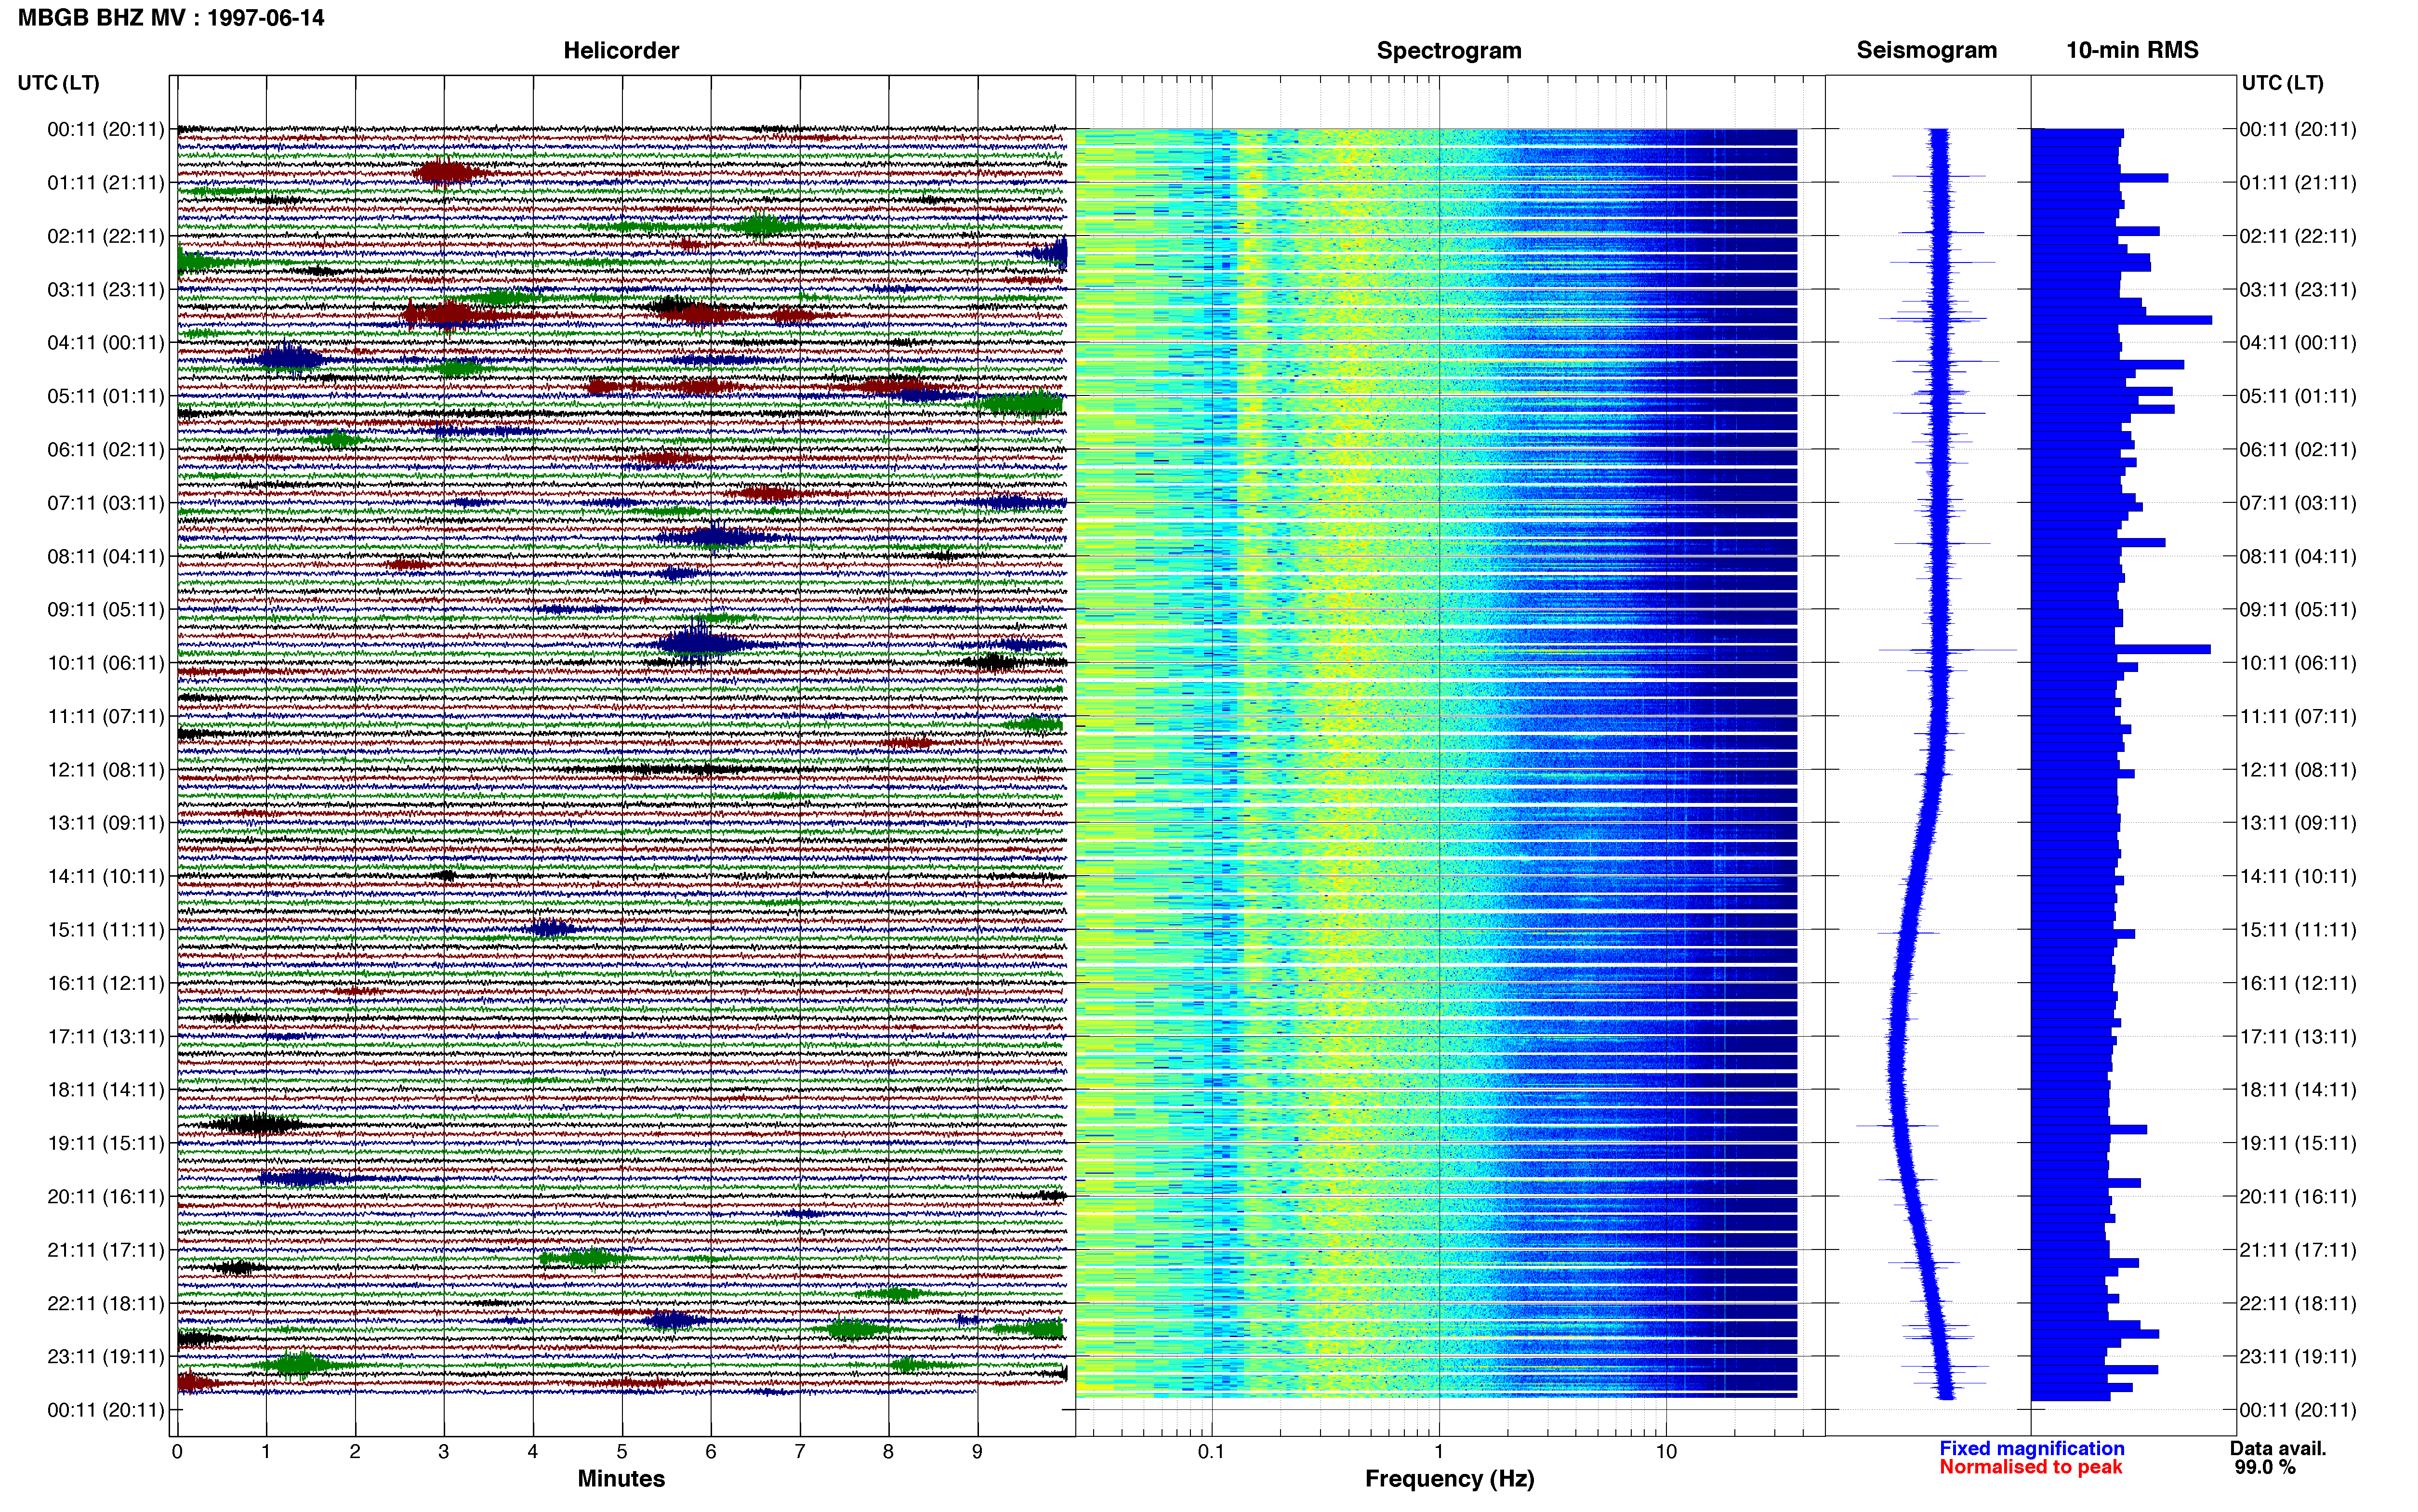Click the 'Spectrogram' panel heading
Image resolution: width=2418 pixels, height=1512 pixels.
pos(1449,50)
